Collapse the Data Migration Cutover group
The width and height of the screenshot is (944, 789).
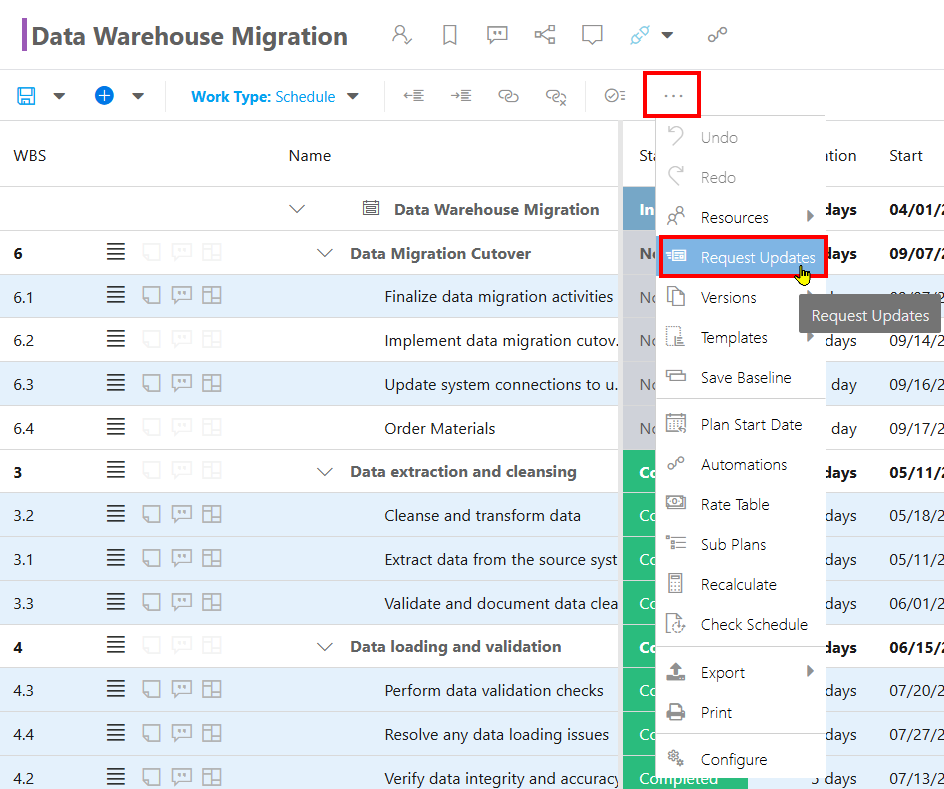[325, 253]
